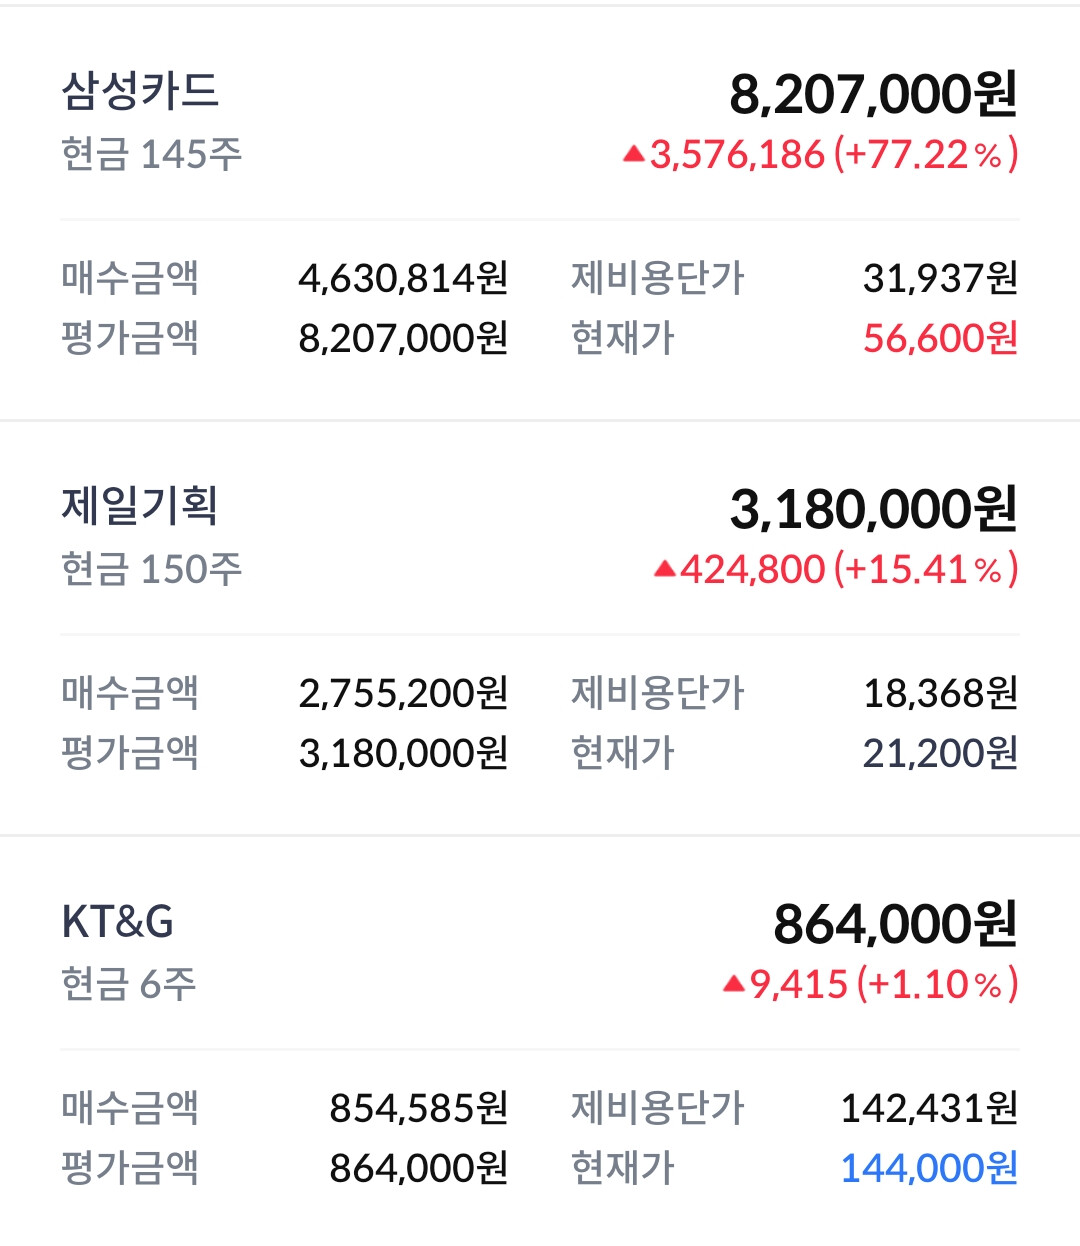Click 제일기획 unit cost 18,368원
The image size is (1080, 1246).
tap(940, 693)
